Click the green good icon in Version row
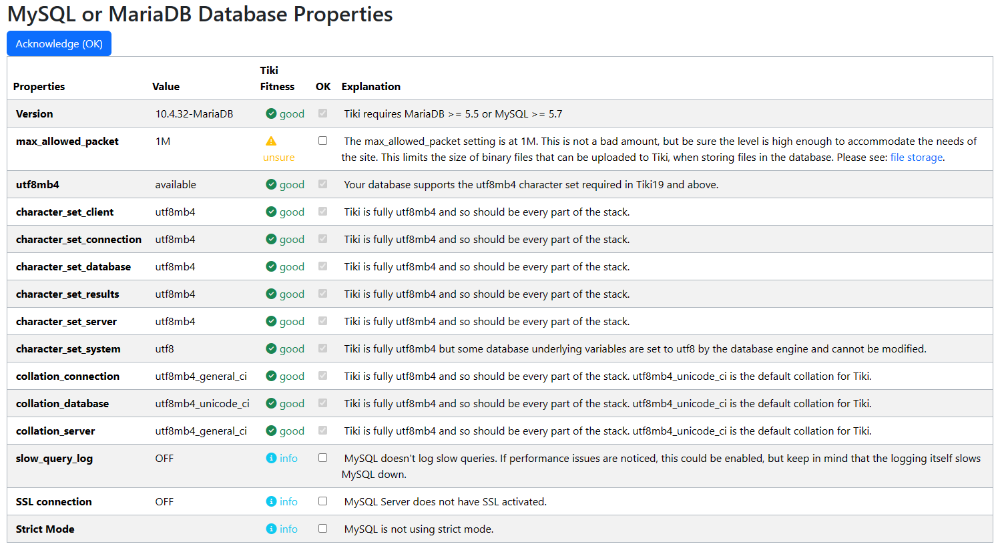This screenshot has height=551, width=1000. pyautogui.click(x=271, y=114)
